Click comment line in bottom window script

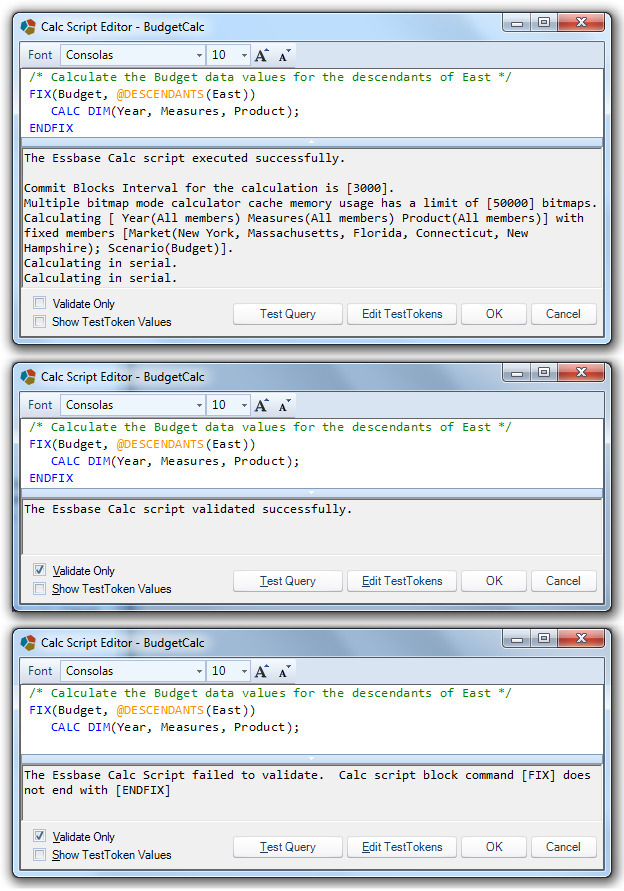[270, 693]
